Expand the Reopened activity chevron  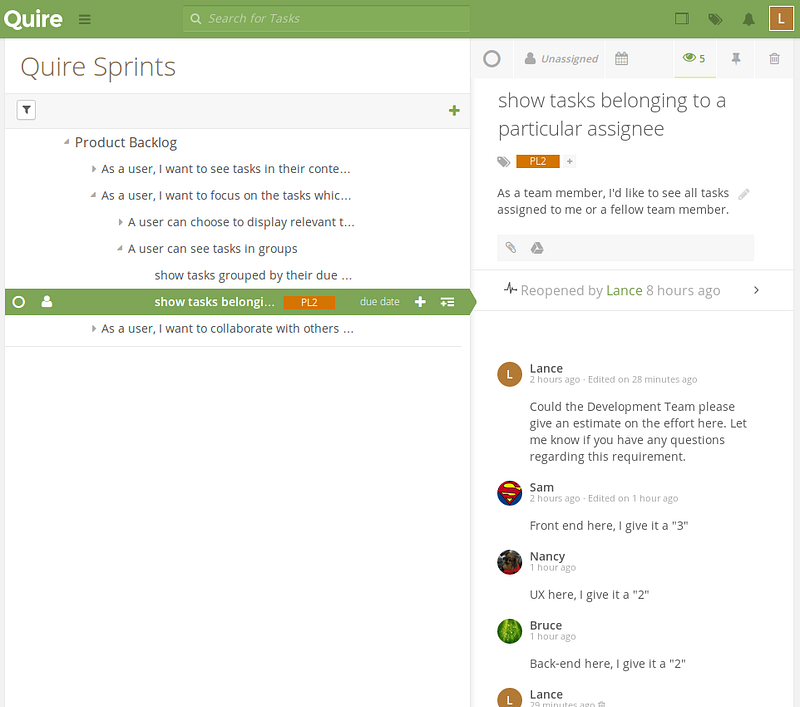[x=756, y=290]
